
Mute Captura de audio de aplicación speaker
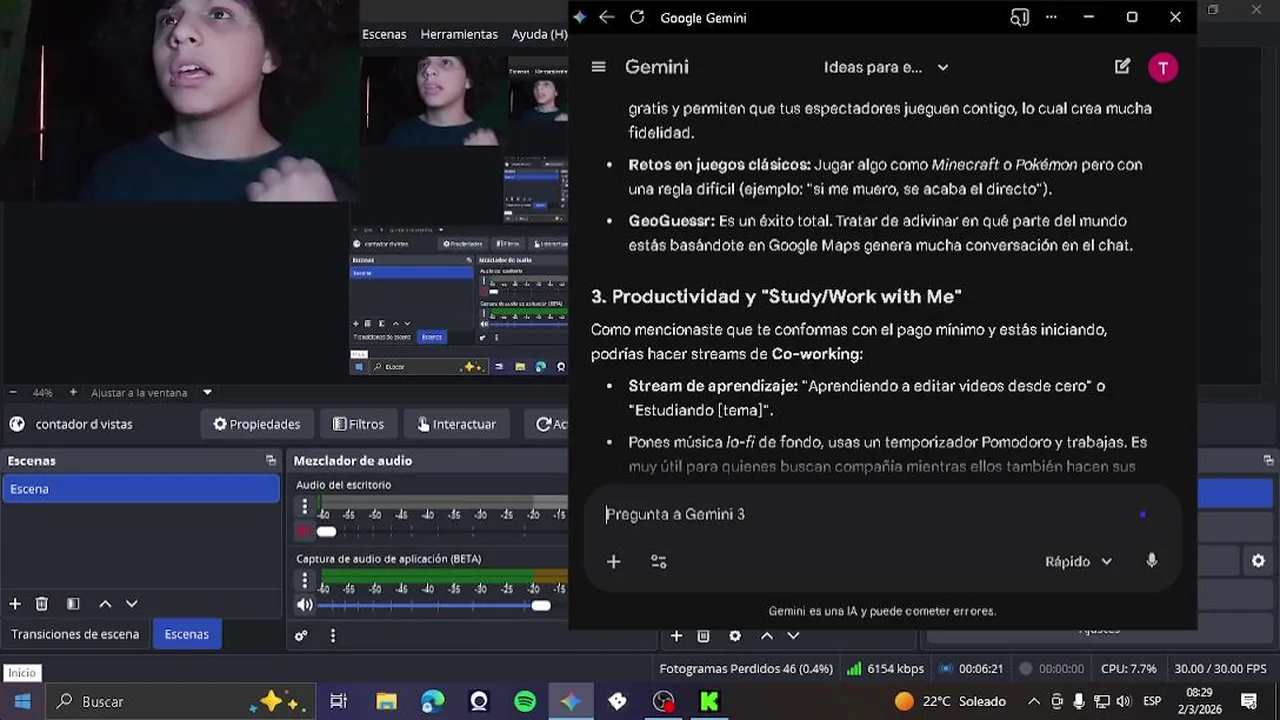[305, 605]
